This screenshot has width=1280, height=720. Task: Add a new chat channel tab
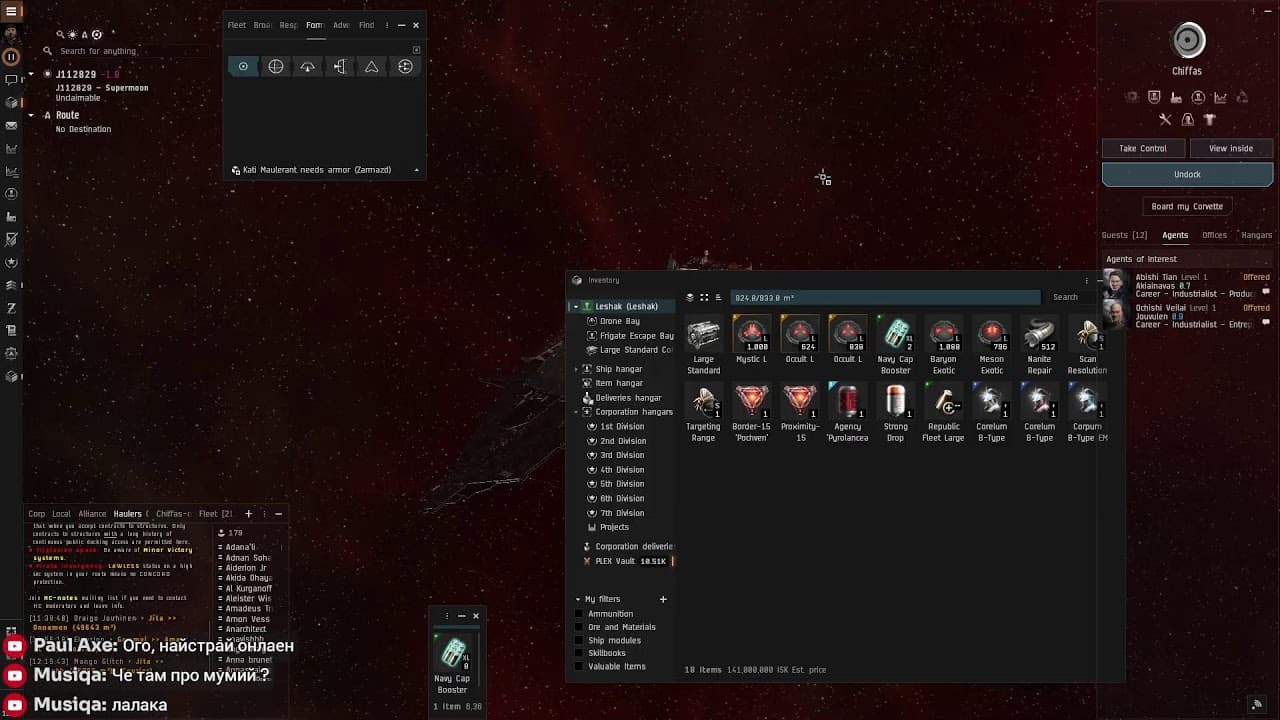point(249,514)
